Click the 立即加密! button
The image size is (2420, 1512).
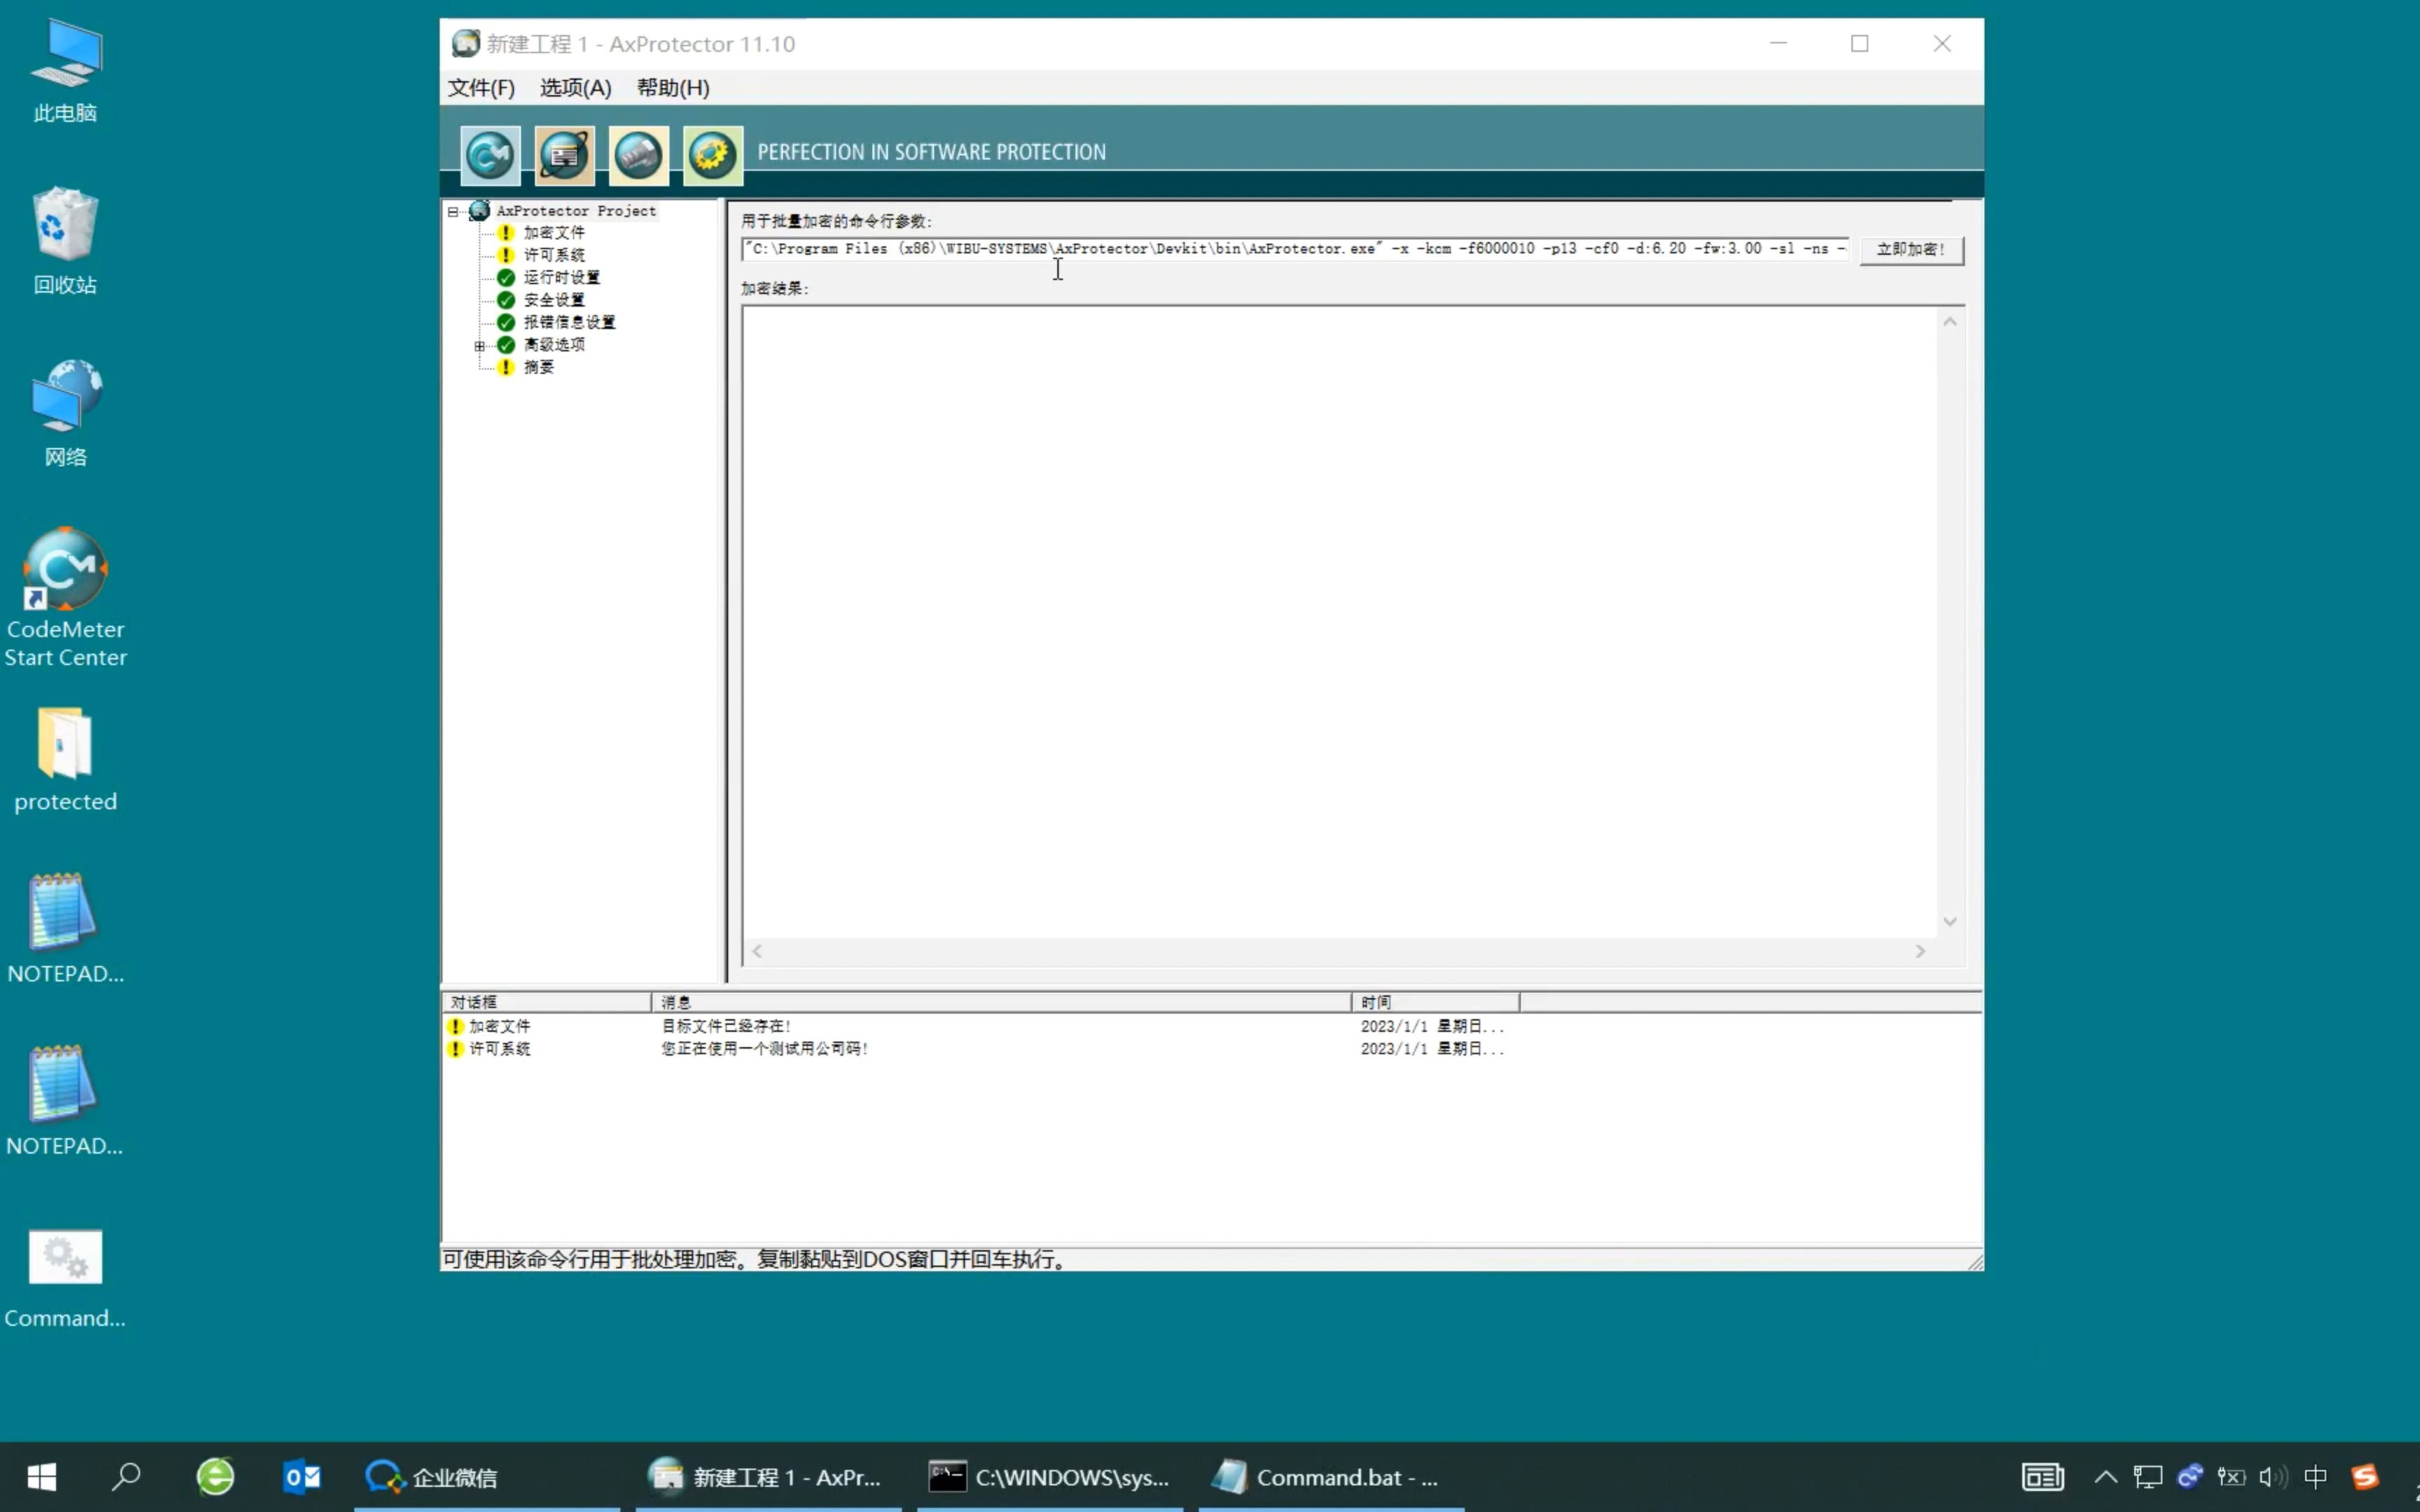point(1911,249)
